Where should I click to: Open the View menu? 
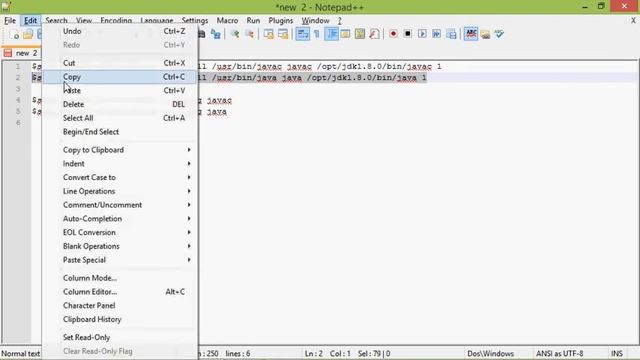pyautogui.click(x=84, y=20)
